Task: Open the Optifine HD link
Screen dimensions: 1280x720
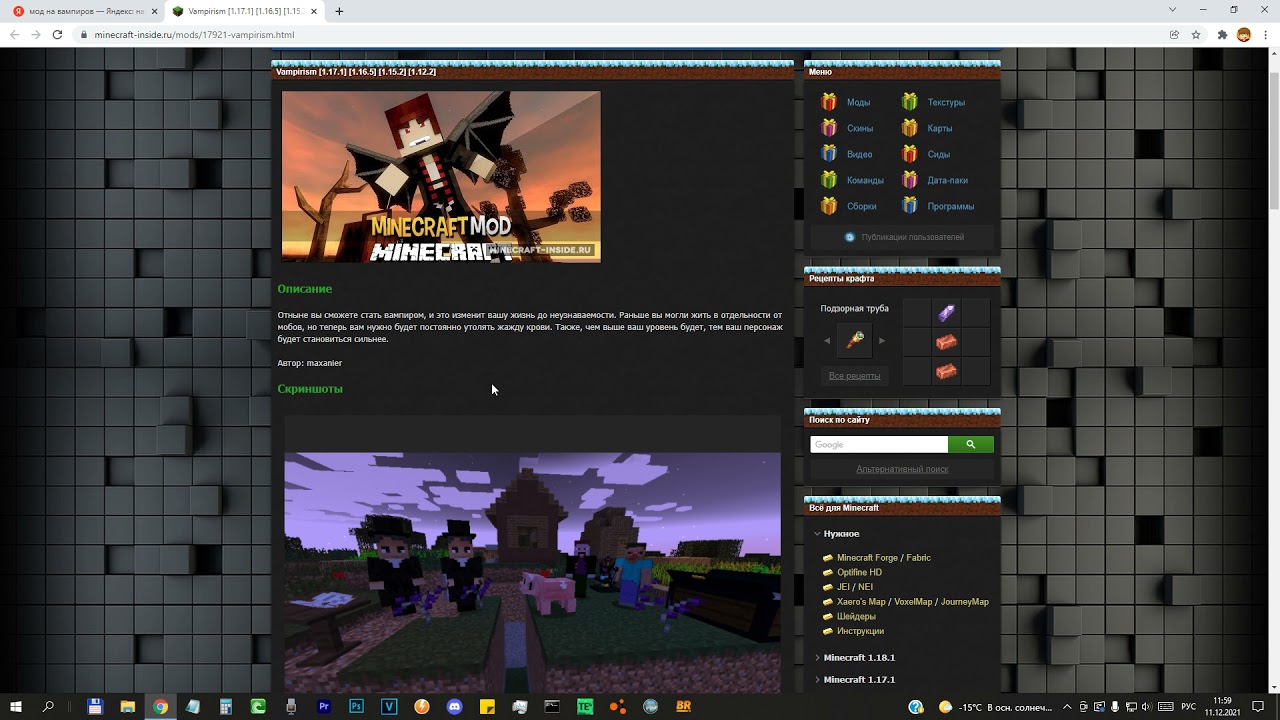Action: [859, 572]
